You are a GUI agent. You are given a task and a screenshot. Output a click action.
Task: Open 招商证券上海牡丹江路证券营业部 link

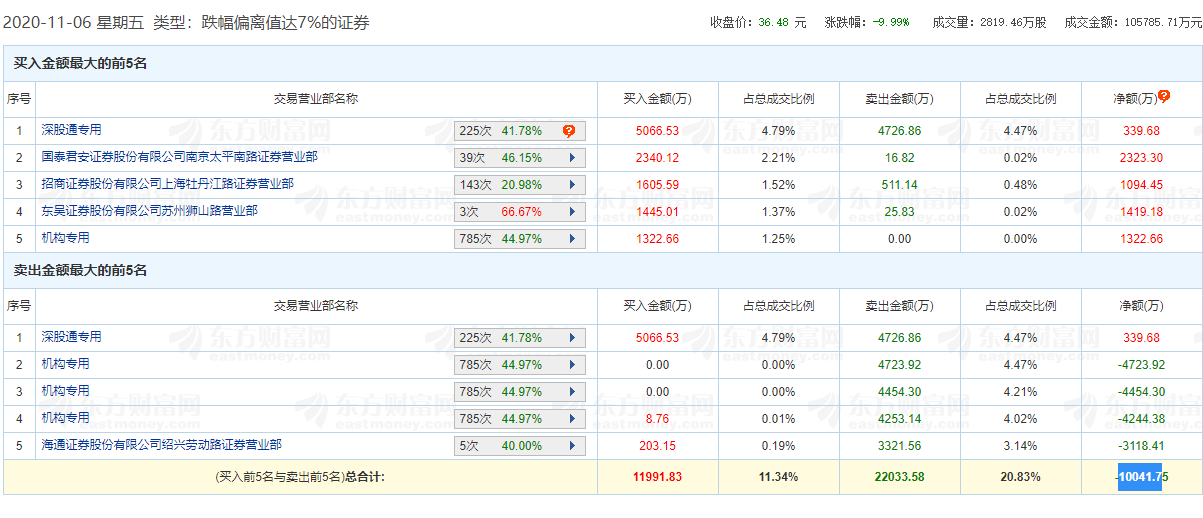[x=167, y=184]
